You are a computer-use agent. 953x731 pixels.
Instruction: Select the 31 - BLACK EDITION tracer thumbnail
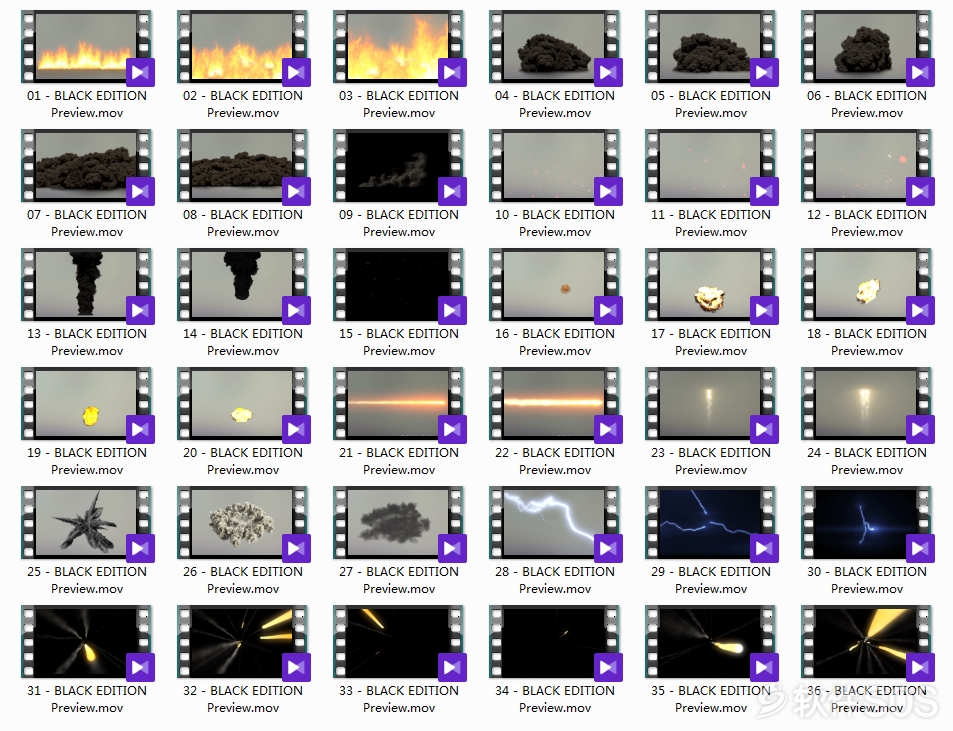coord(86,642)
